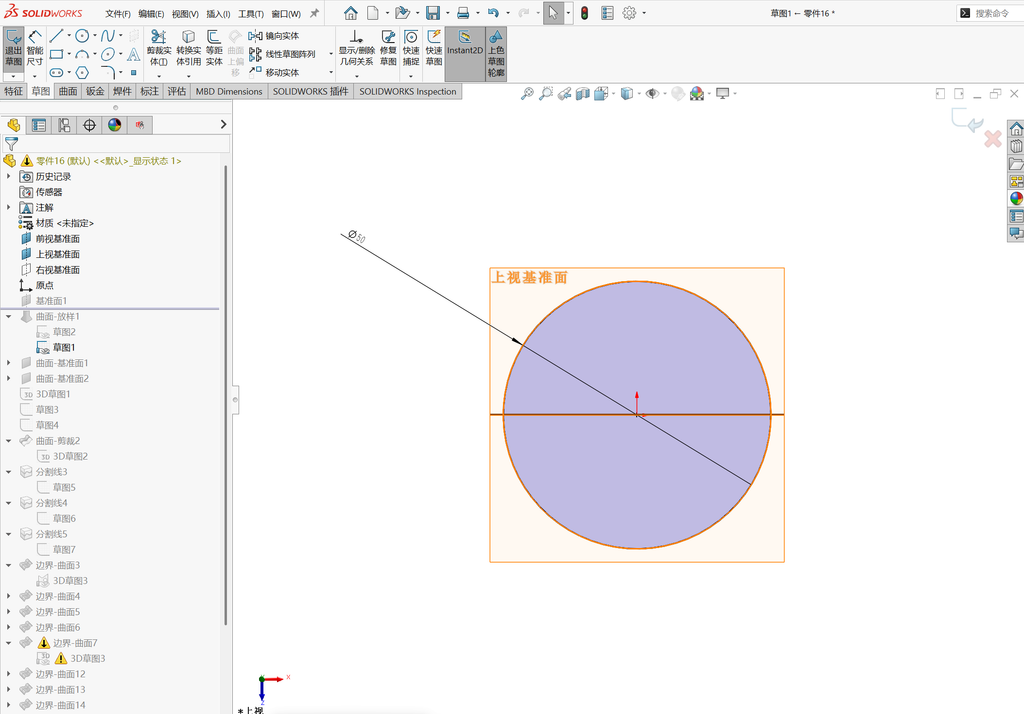This screenshot has width=1024, height=714.
Task: Select the Spline sketch tool
Action: [x=108, y=36]
